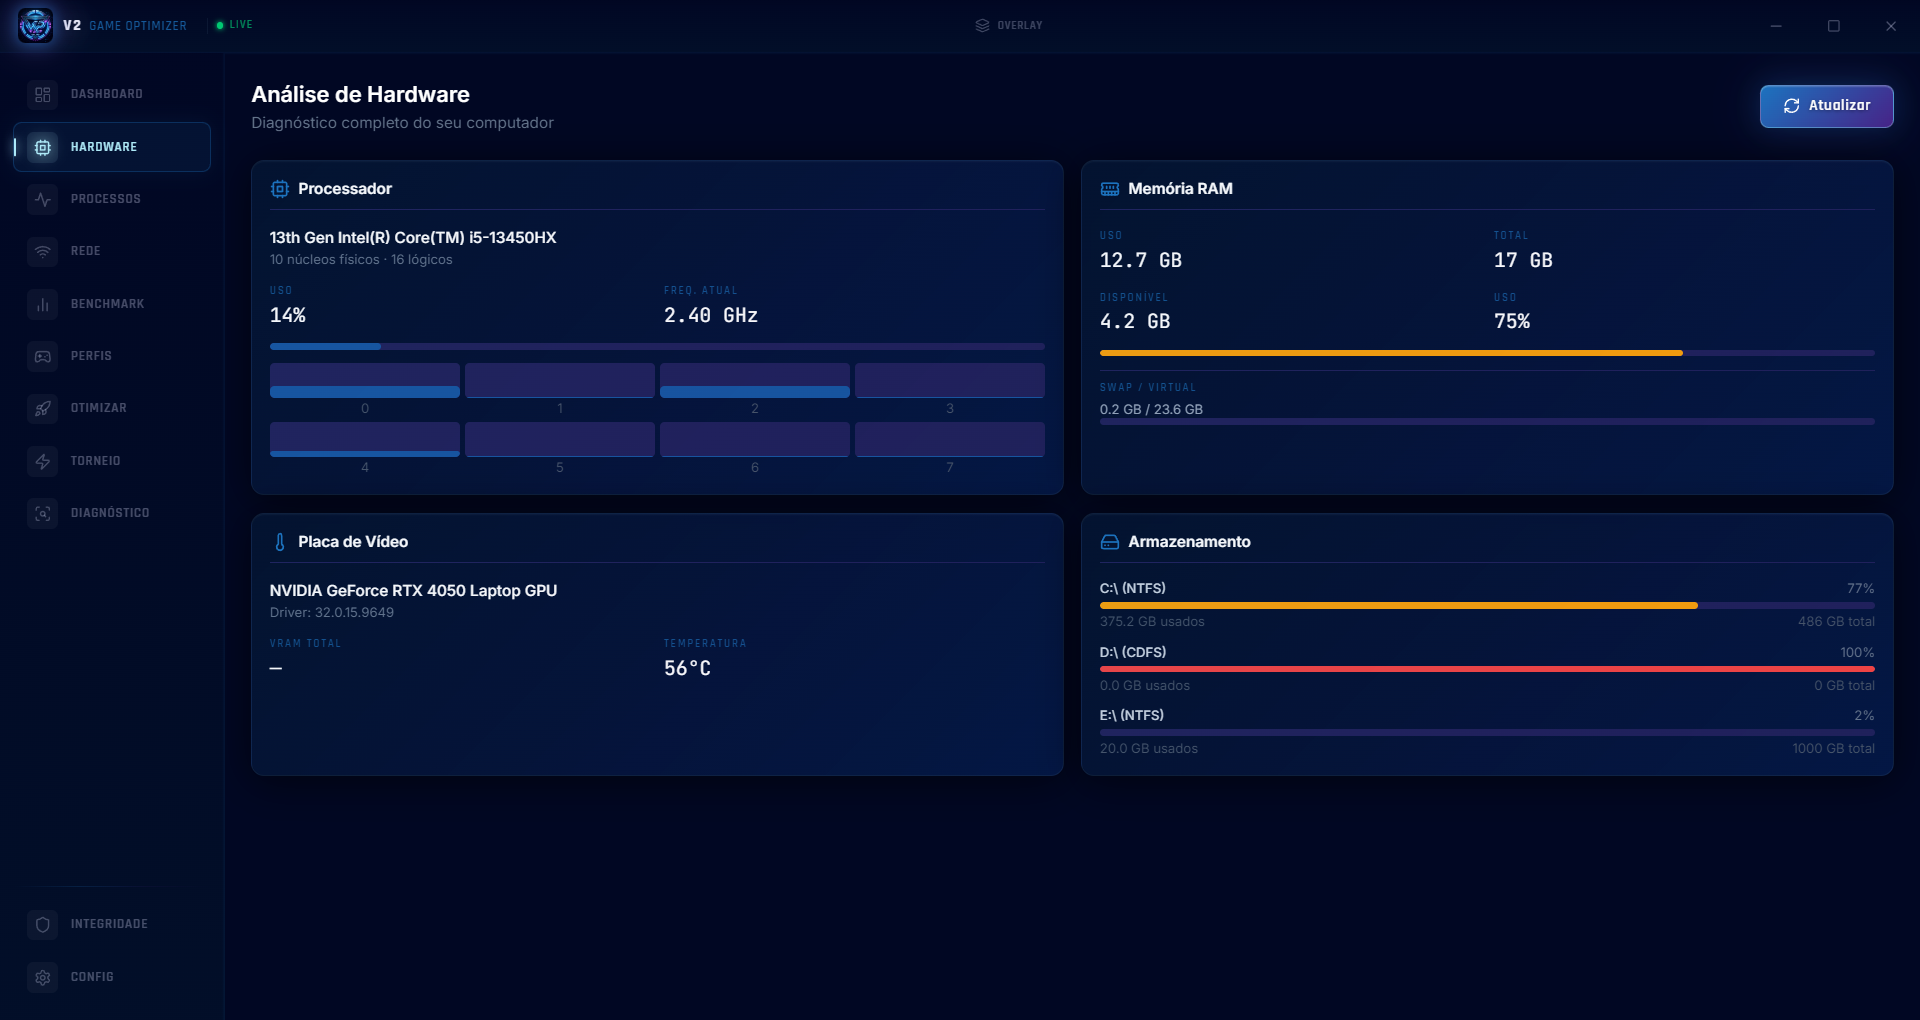Click the Driver: 32.0.15.9649 text
The image size is (1920, 1020).
pos(332,613)
